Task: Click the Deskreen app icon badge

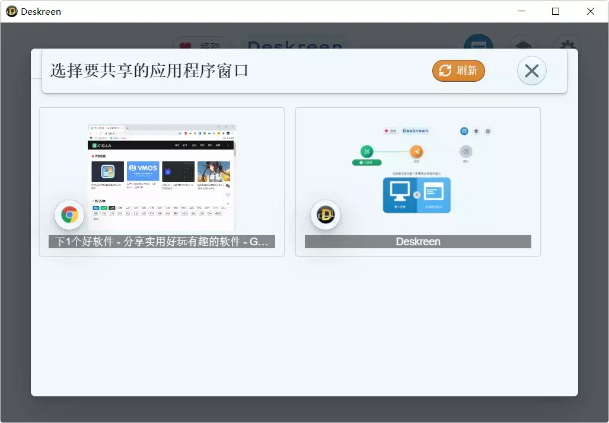Action: click(x=325, y=215)
